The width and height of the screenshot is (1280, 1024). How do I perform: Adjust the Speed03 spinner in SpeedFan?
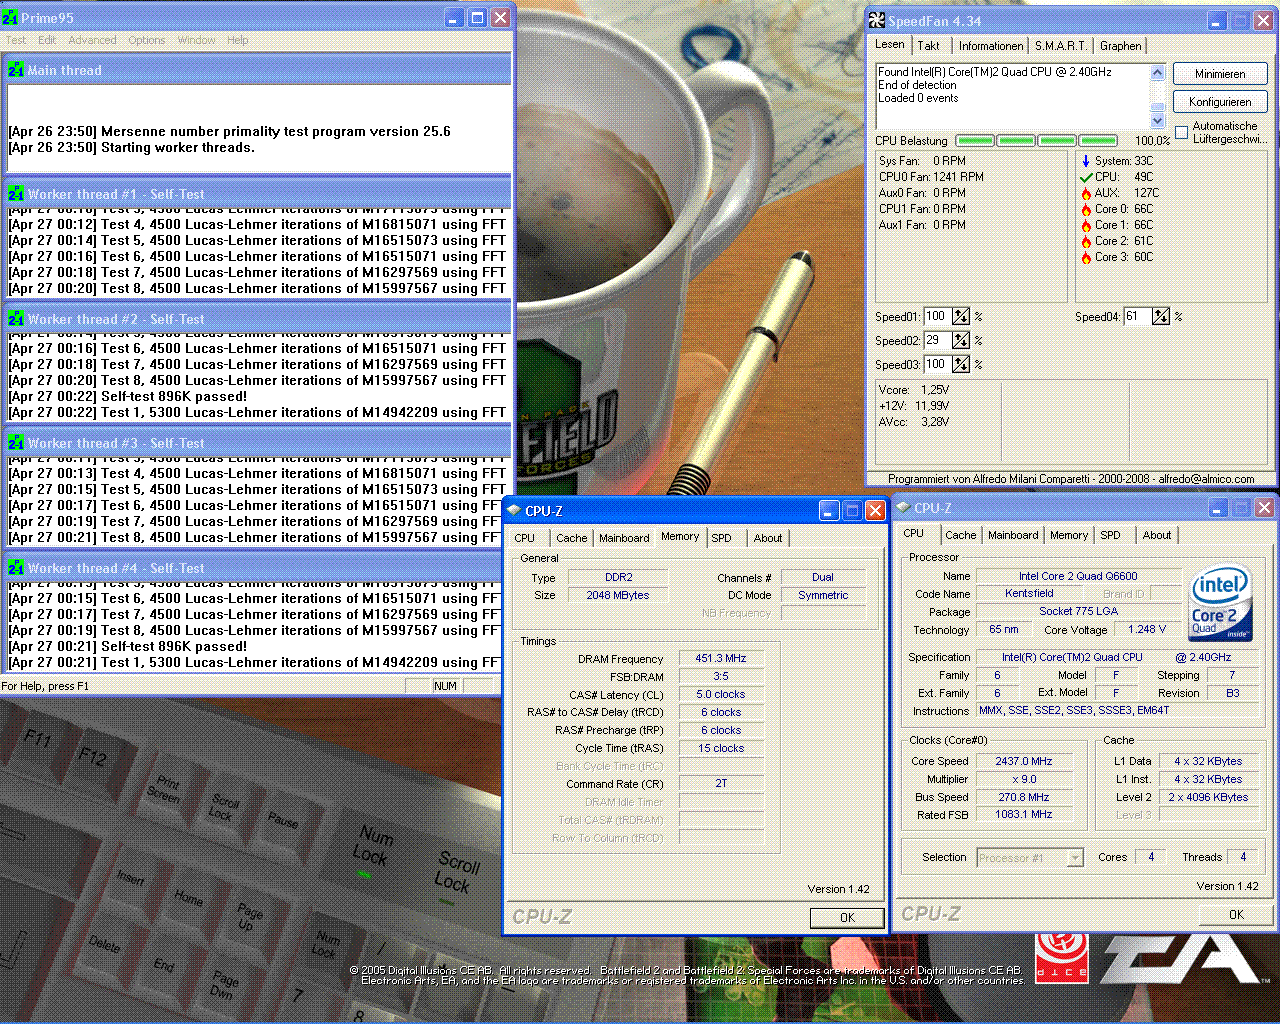pos(961,364)
